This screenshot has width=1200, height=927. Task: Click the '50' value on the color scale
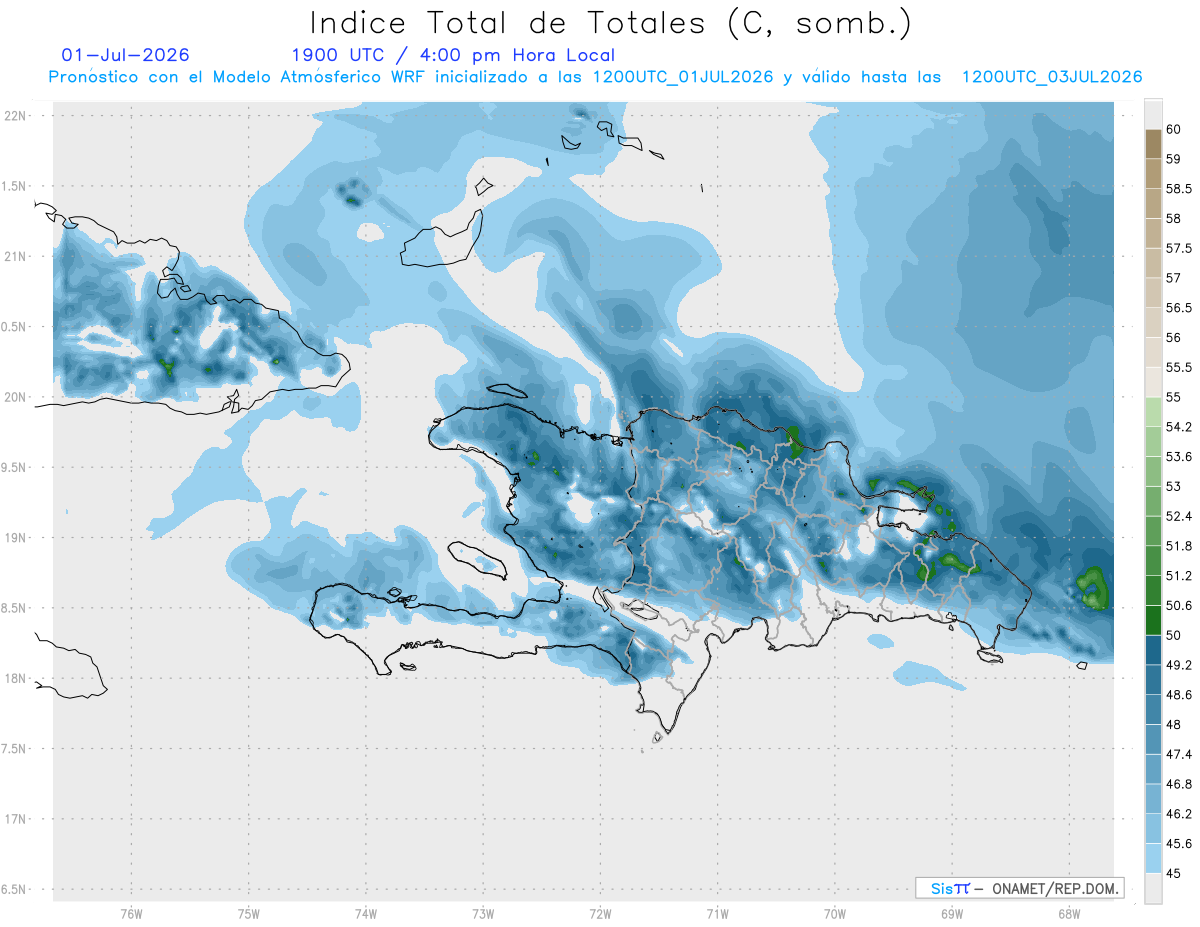coord(1173,635)
